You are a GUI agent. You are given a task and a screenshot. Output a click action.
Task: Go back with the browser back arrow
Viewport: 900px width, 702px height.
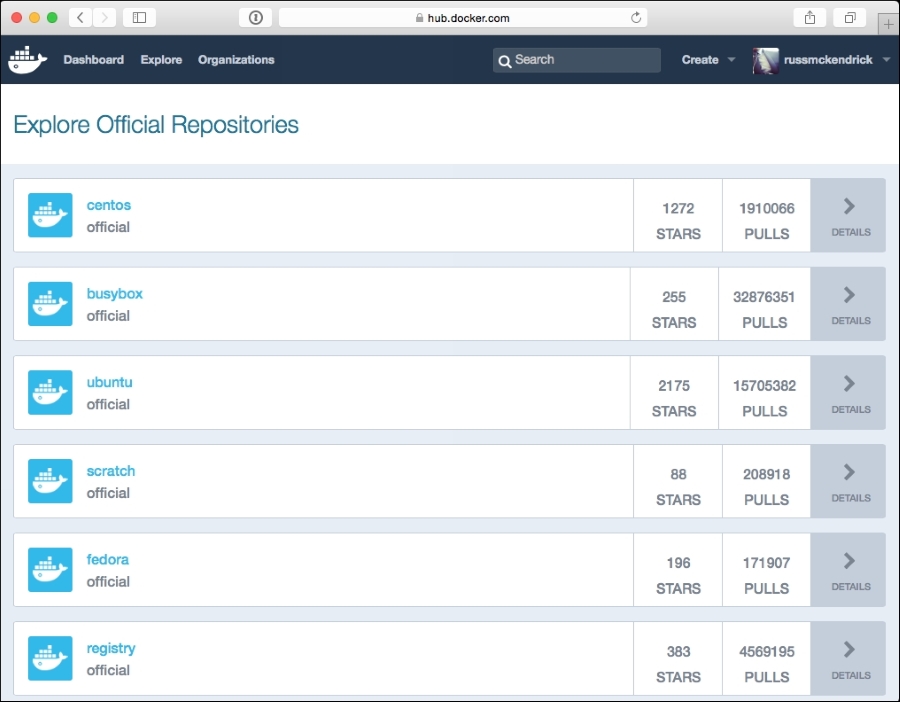(x=80, y=18)
